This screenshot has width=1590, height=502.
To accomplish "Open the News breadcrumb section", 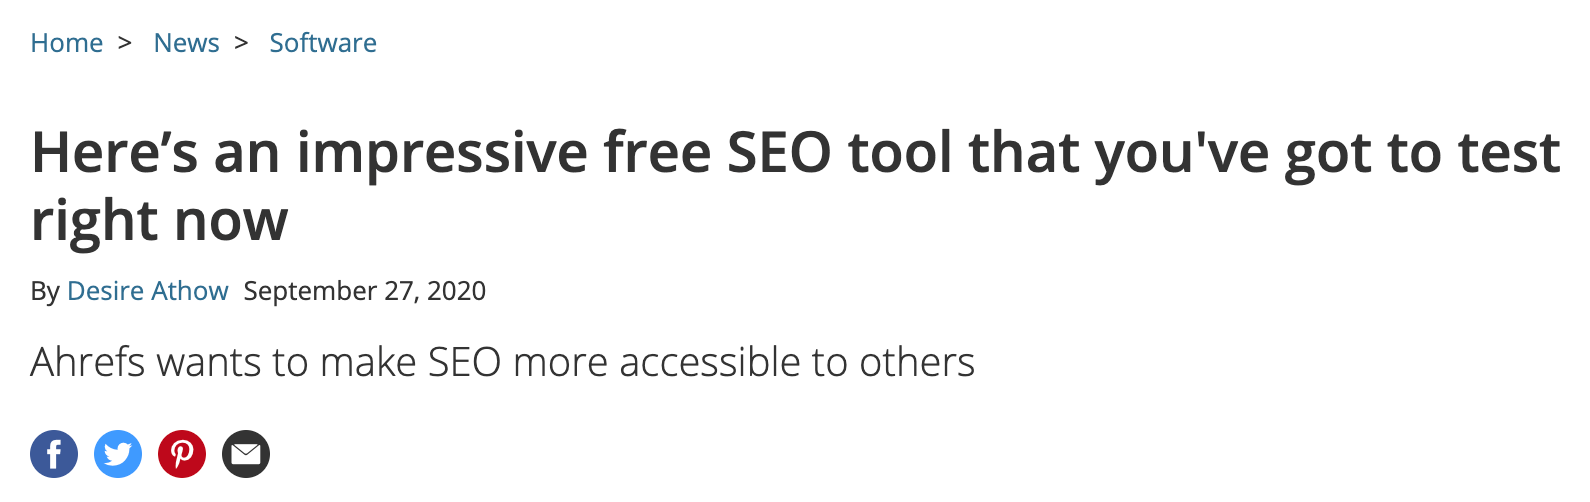I will click(x=186, y=43).
